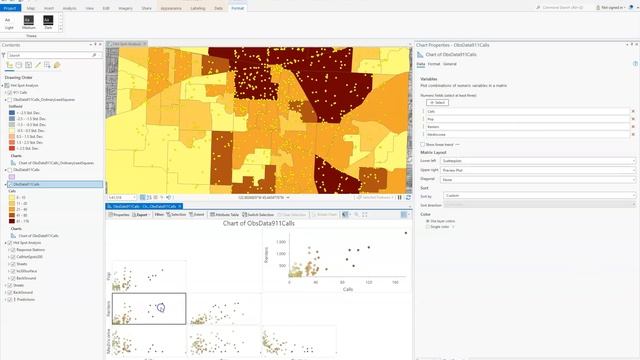Open the Upper right Preview Plot dropdown
The width and height of the screenshot is (640, 360).
(x=538, y=170)
